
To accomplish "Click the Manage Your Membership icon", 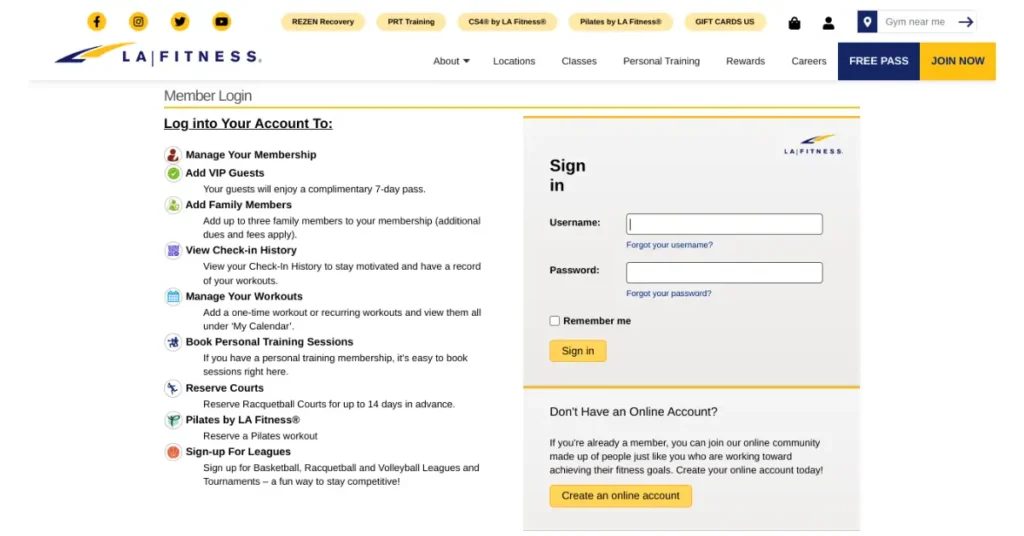I will coord(173,155).
